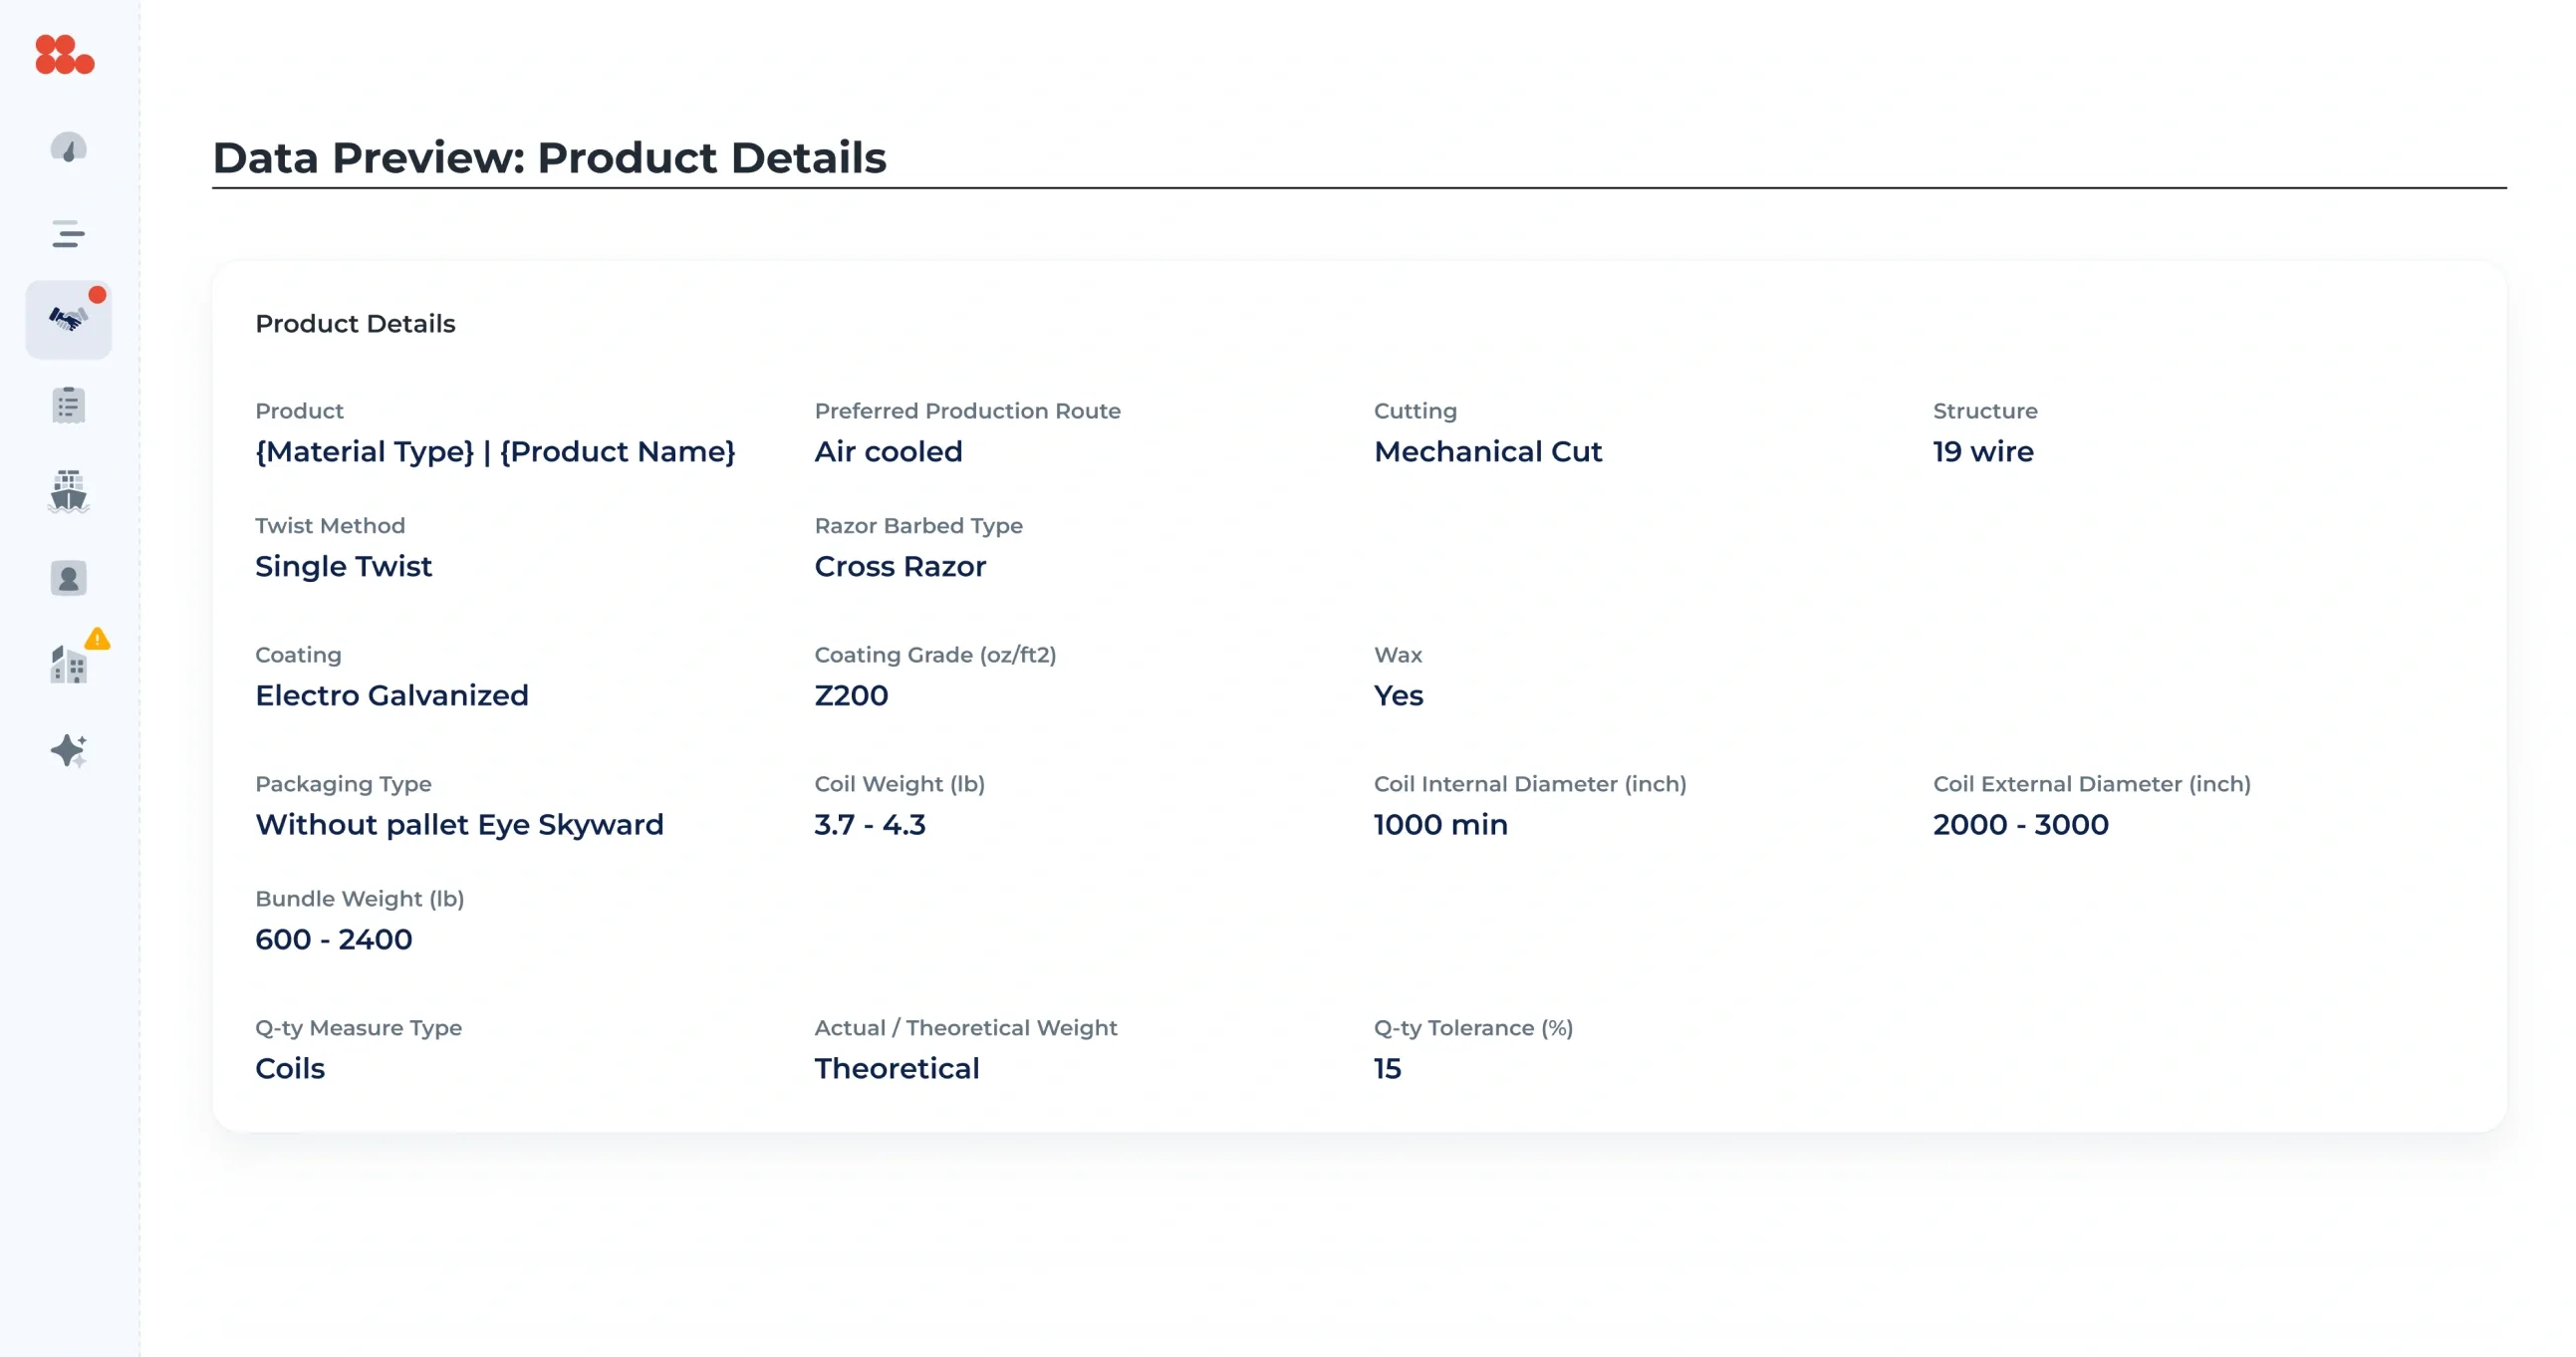Click the 'Product Details' card title
Screen dimensions: 2576x1357
355,324
